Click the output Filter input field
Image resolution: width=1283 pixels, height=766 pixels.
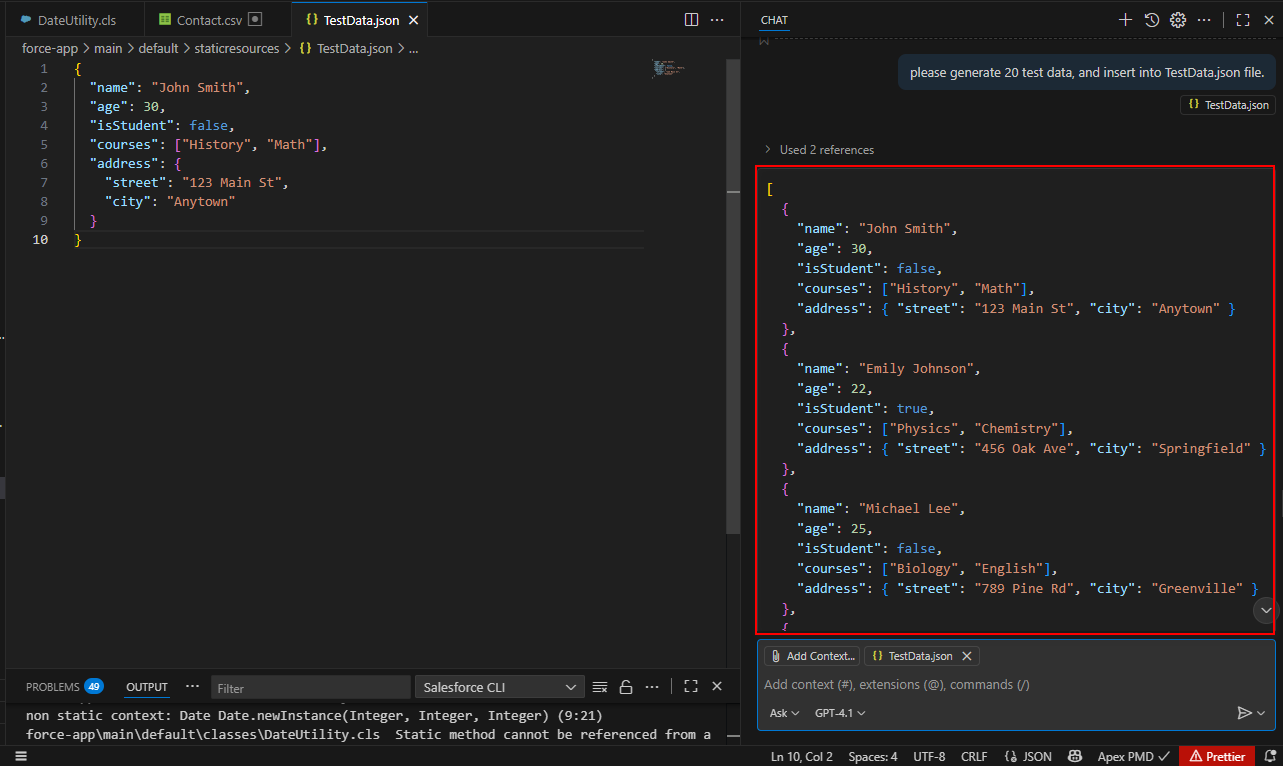click(x=310, y=688)
